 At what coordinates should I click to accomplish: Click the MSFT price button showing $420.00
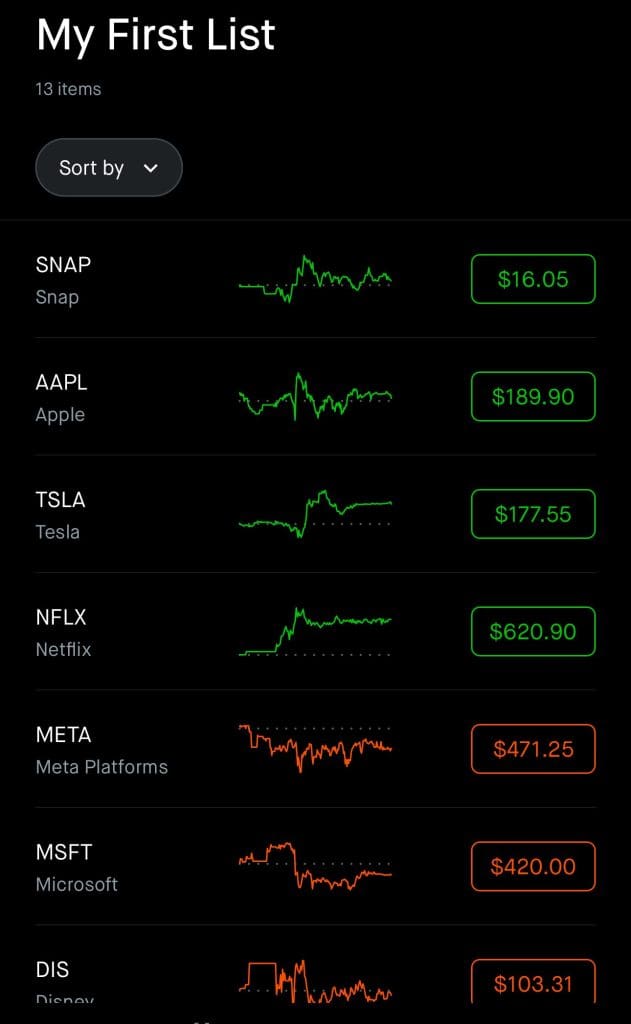pos(532,866)
